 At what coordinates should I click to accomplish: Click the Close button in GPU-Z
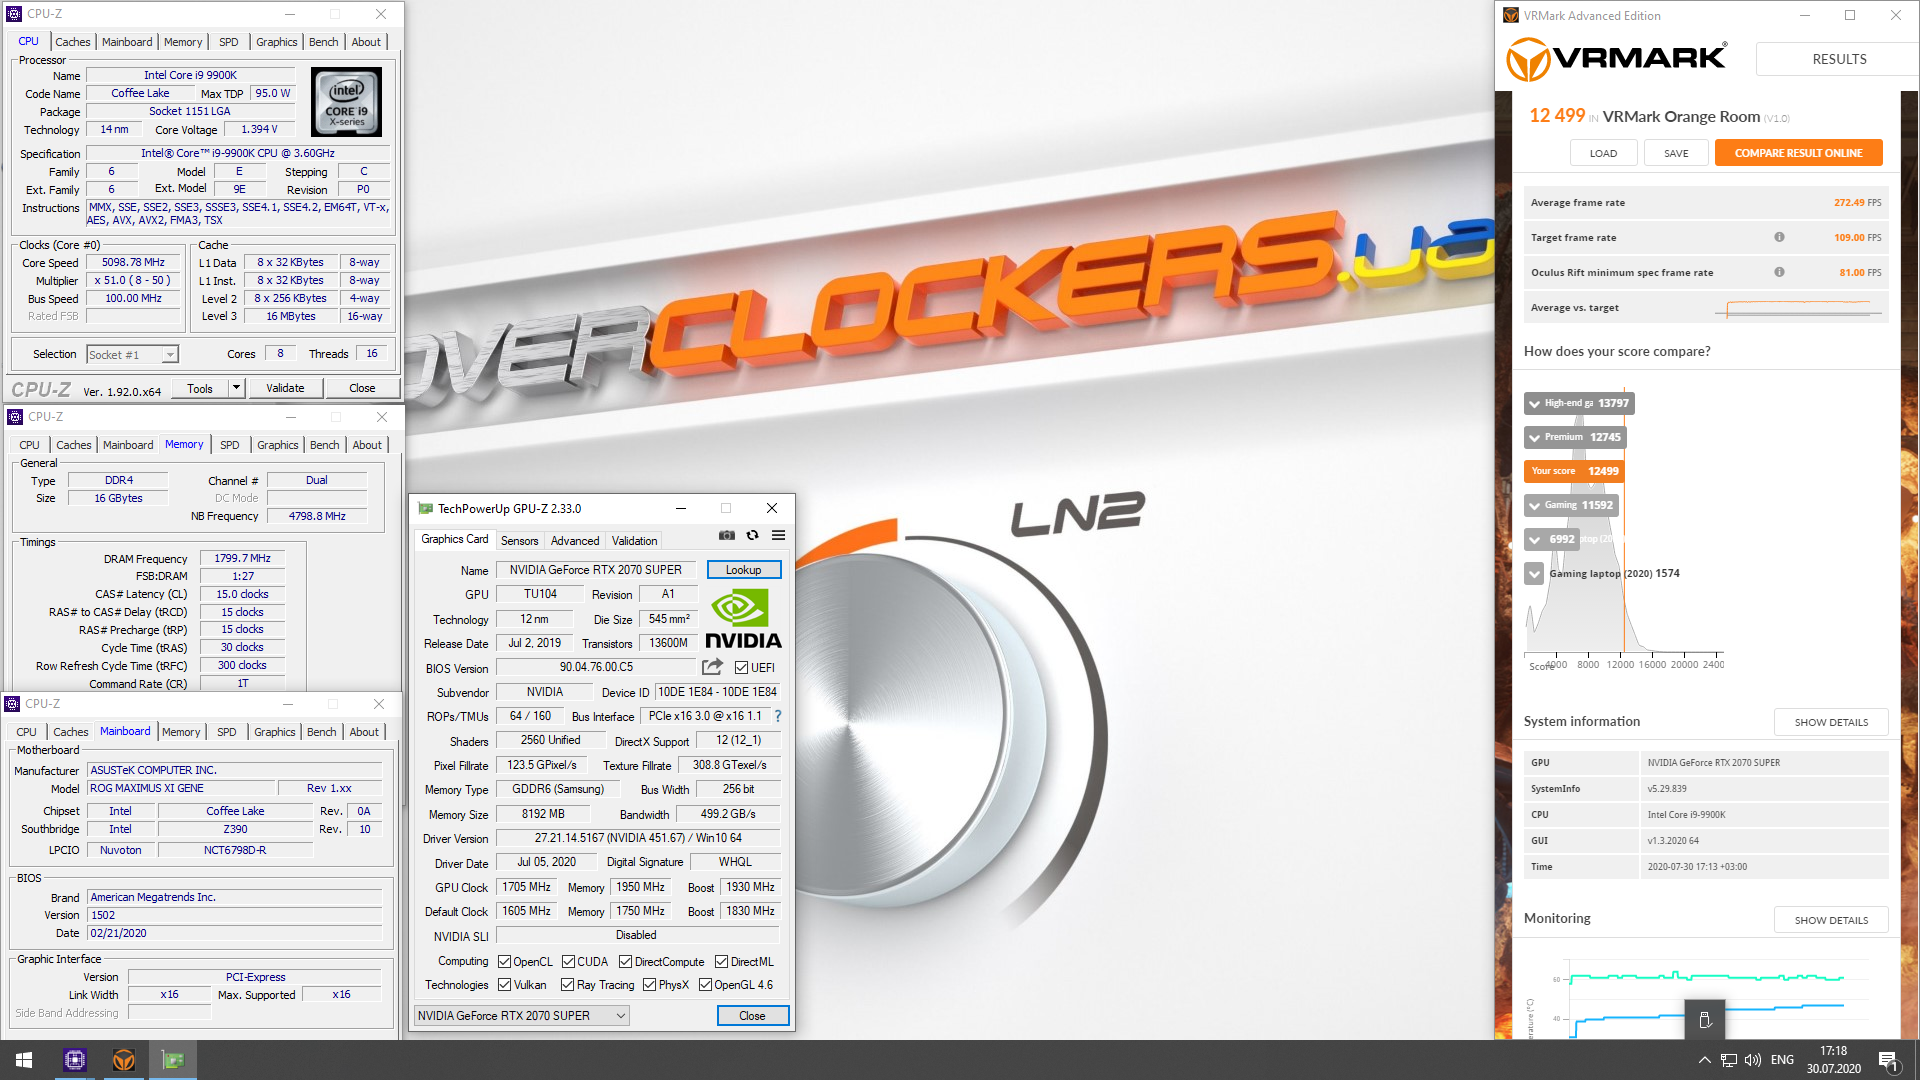pyautogui.click(x=752, y=1016)
